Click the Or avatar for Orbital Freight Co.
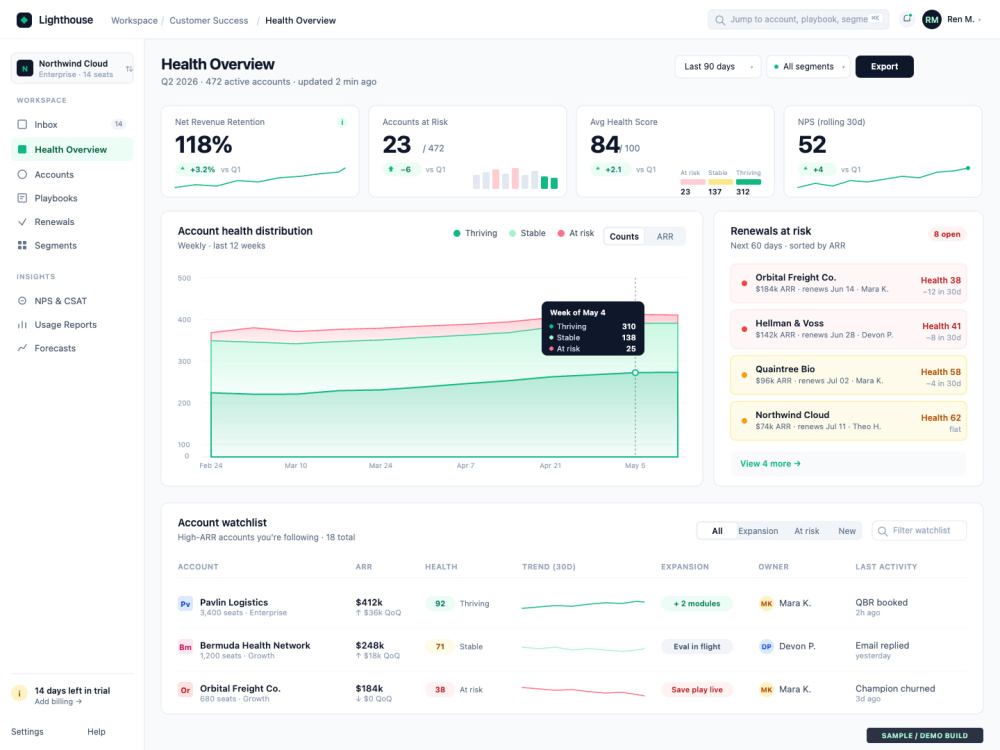This screenshot has width=1000, height=750. 185,689
